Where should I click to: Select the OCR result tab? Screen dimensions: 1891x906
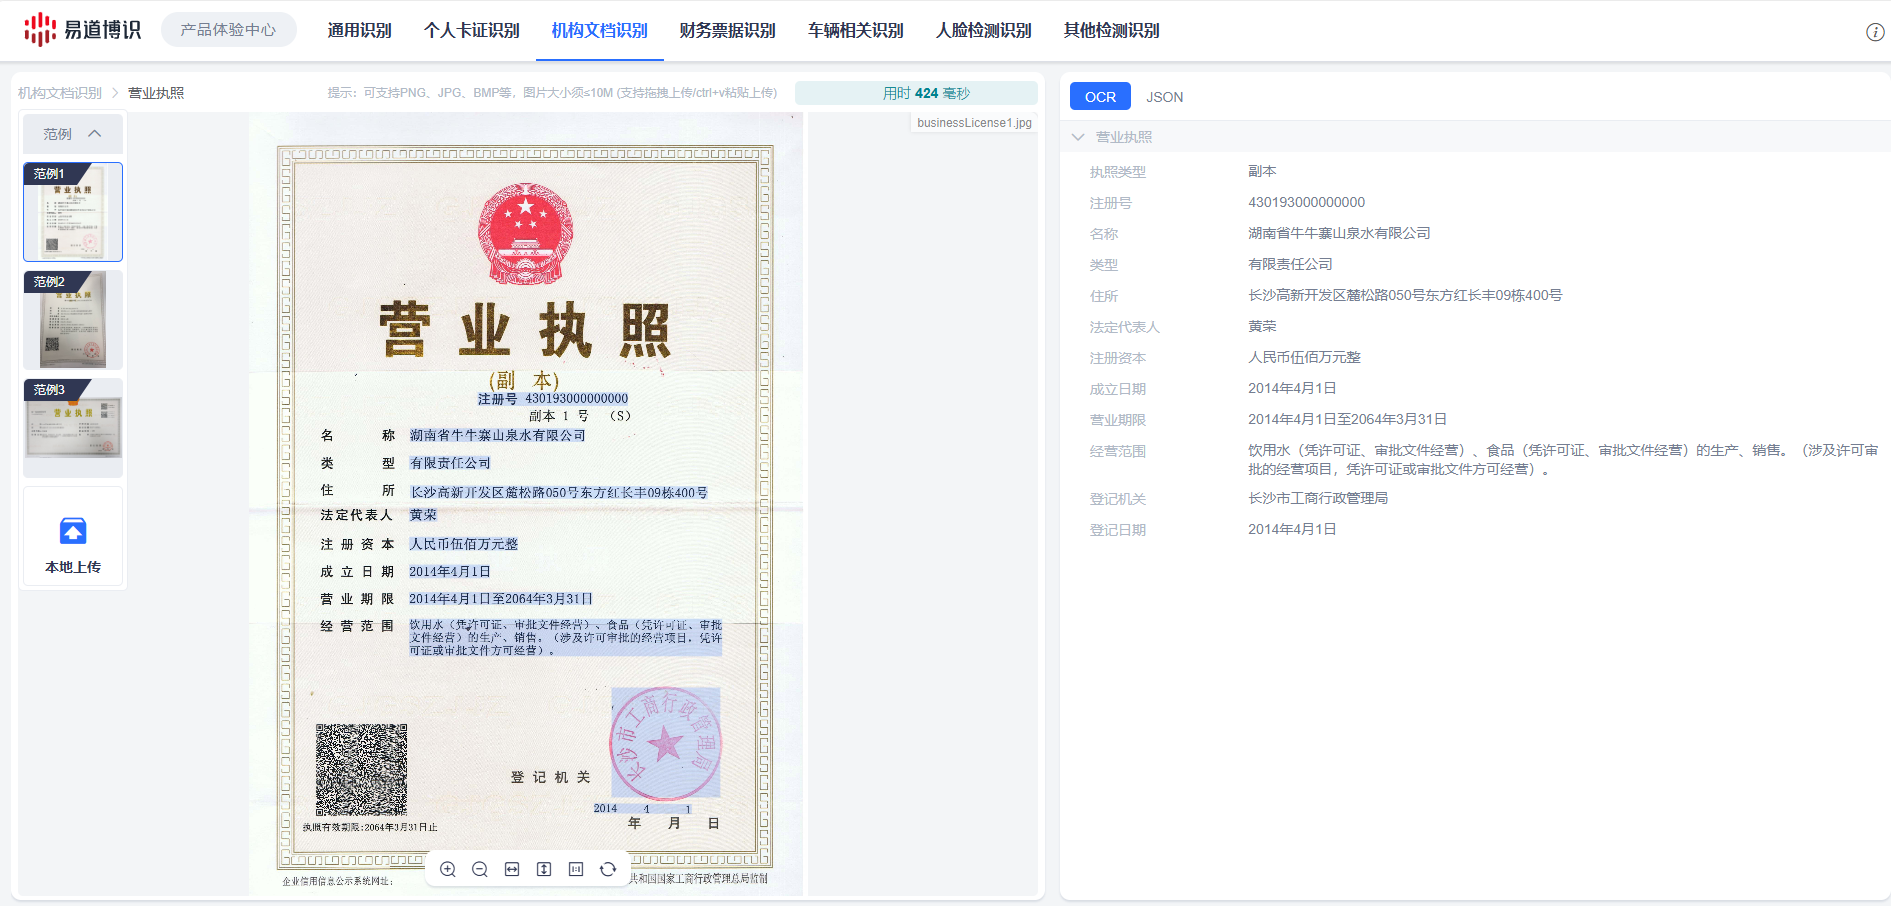pos(1100,97)
